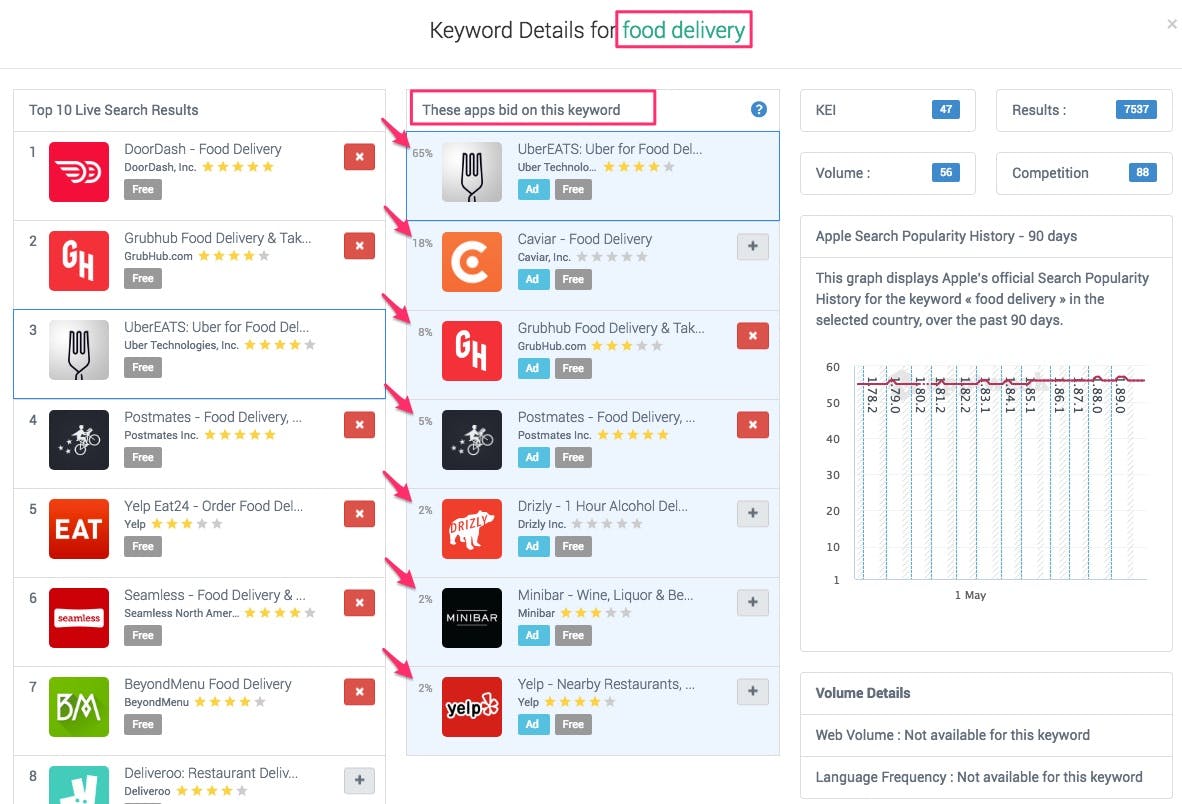Open BeyondMenu Food Delivery title
This screenshot has width=1182, height=804.
pos(208,684)
